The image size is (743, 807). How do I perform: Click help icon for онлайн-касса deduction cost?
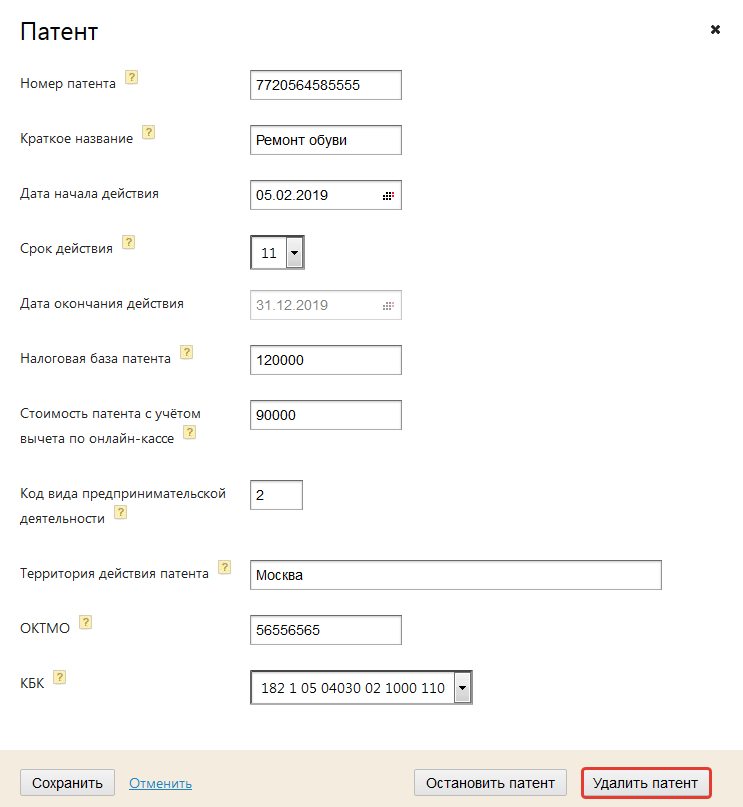pos(189,433)
